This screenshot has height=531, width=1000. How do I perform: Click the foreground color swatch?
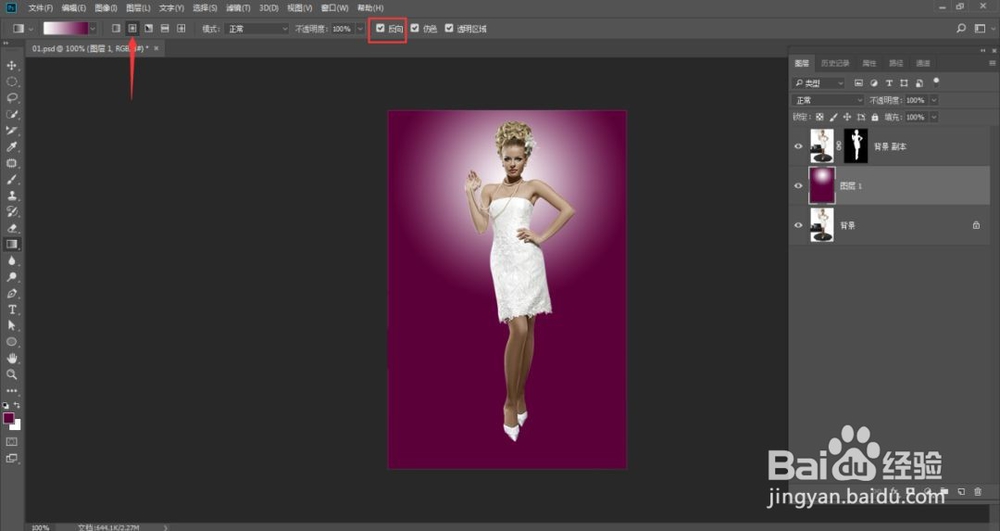(9, 417)
